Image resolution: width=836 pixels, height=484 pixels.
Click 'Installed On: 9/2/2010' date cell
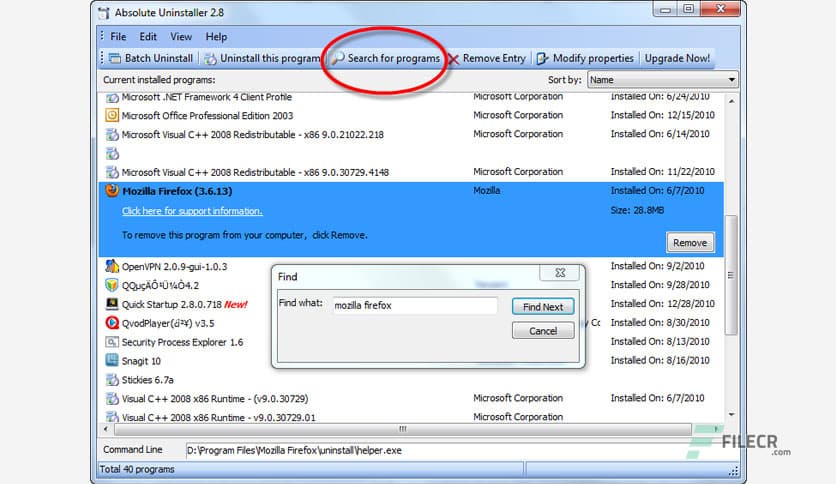pyautogui.click(x=657, y=266)
